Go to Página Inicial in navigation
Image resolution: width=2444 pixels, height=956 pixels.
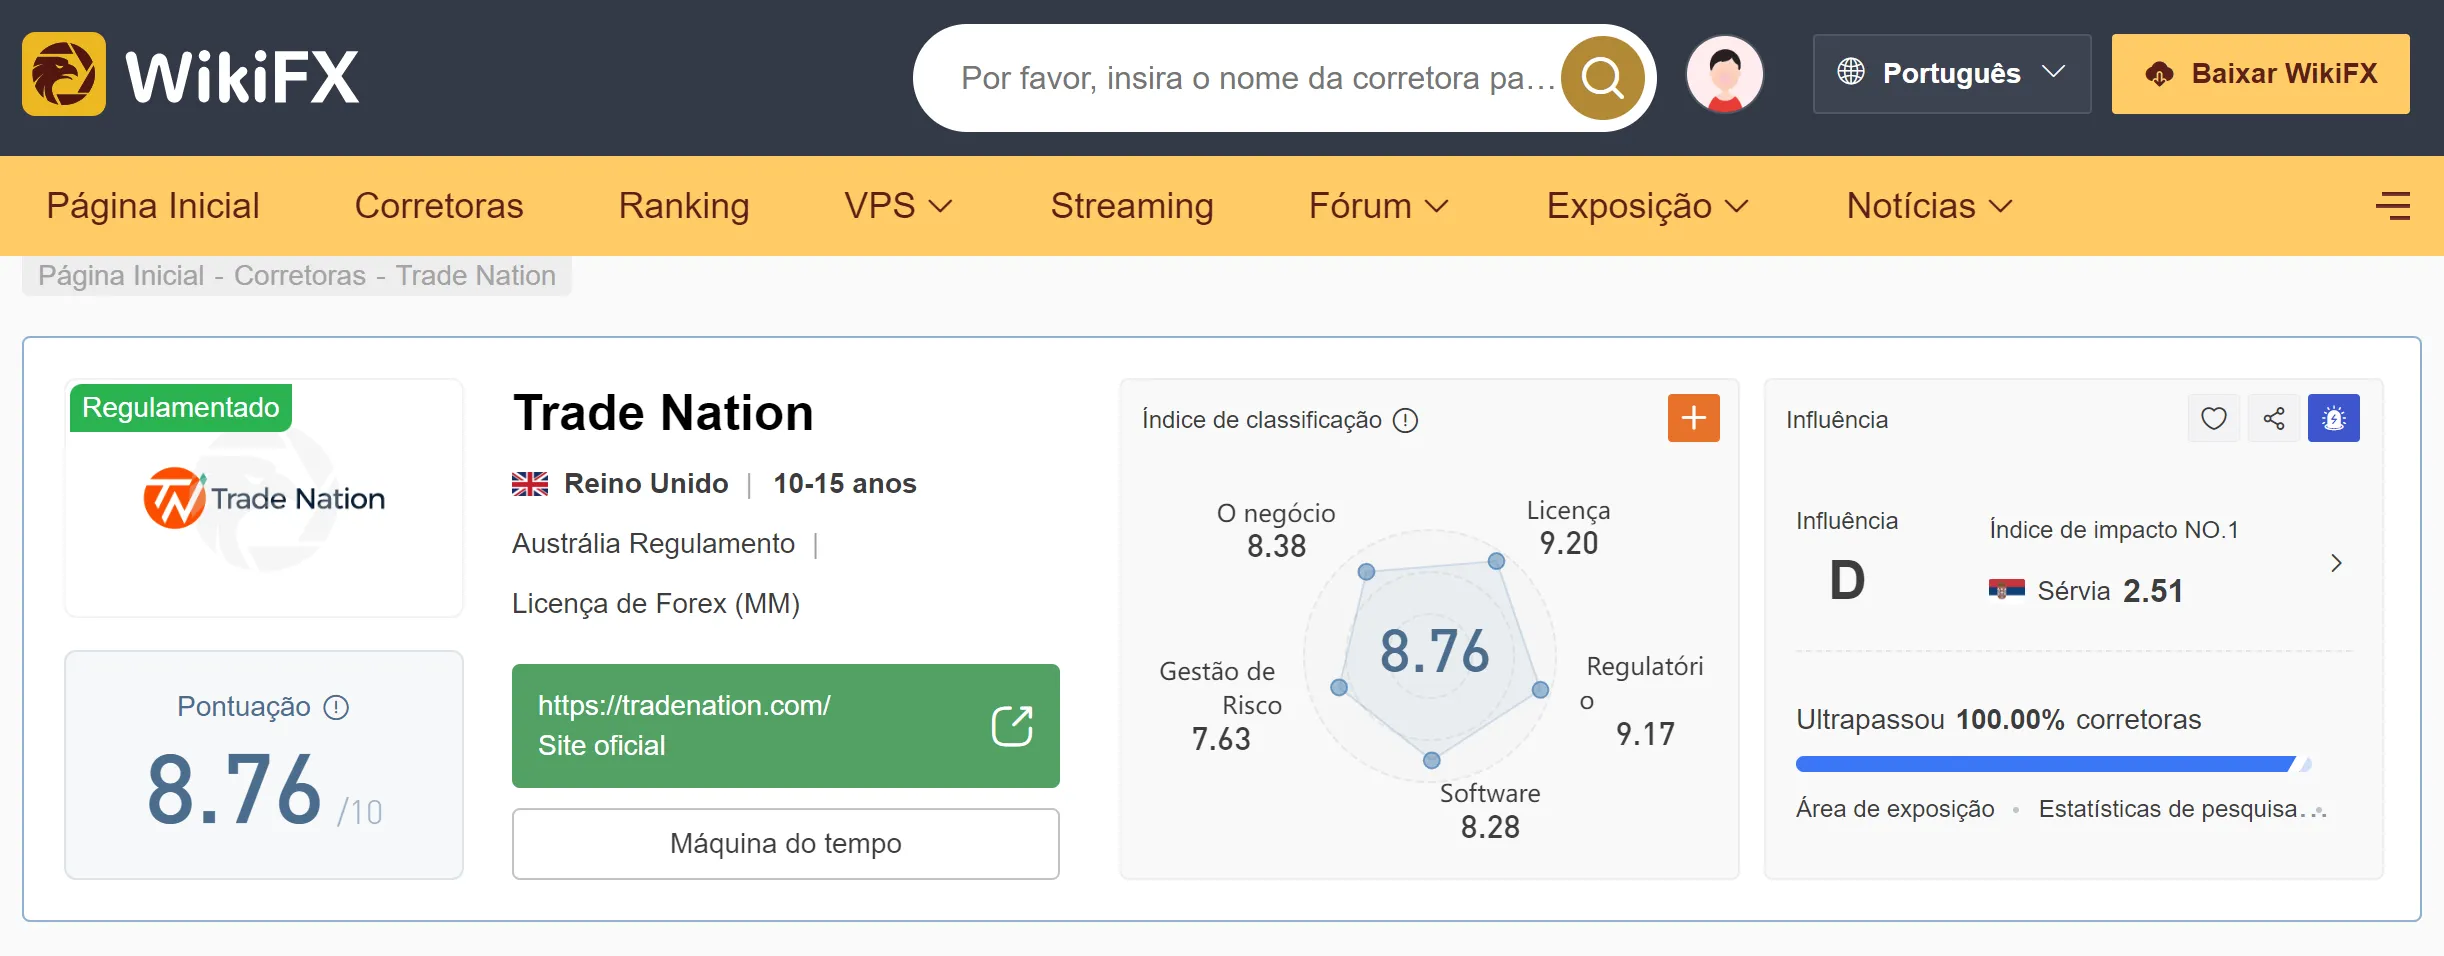153,206
